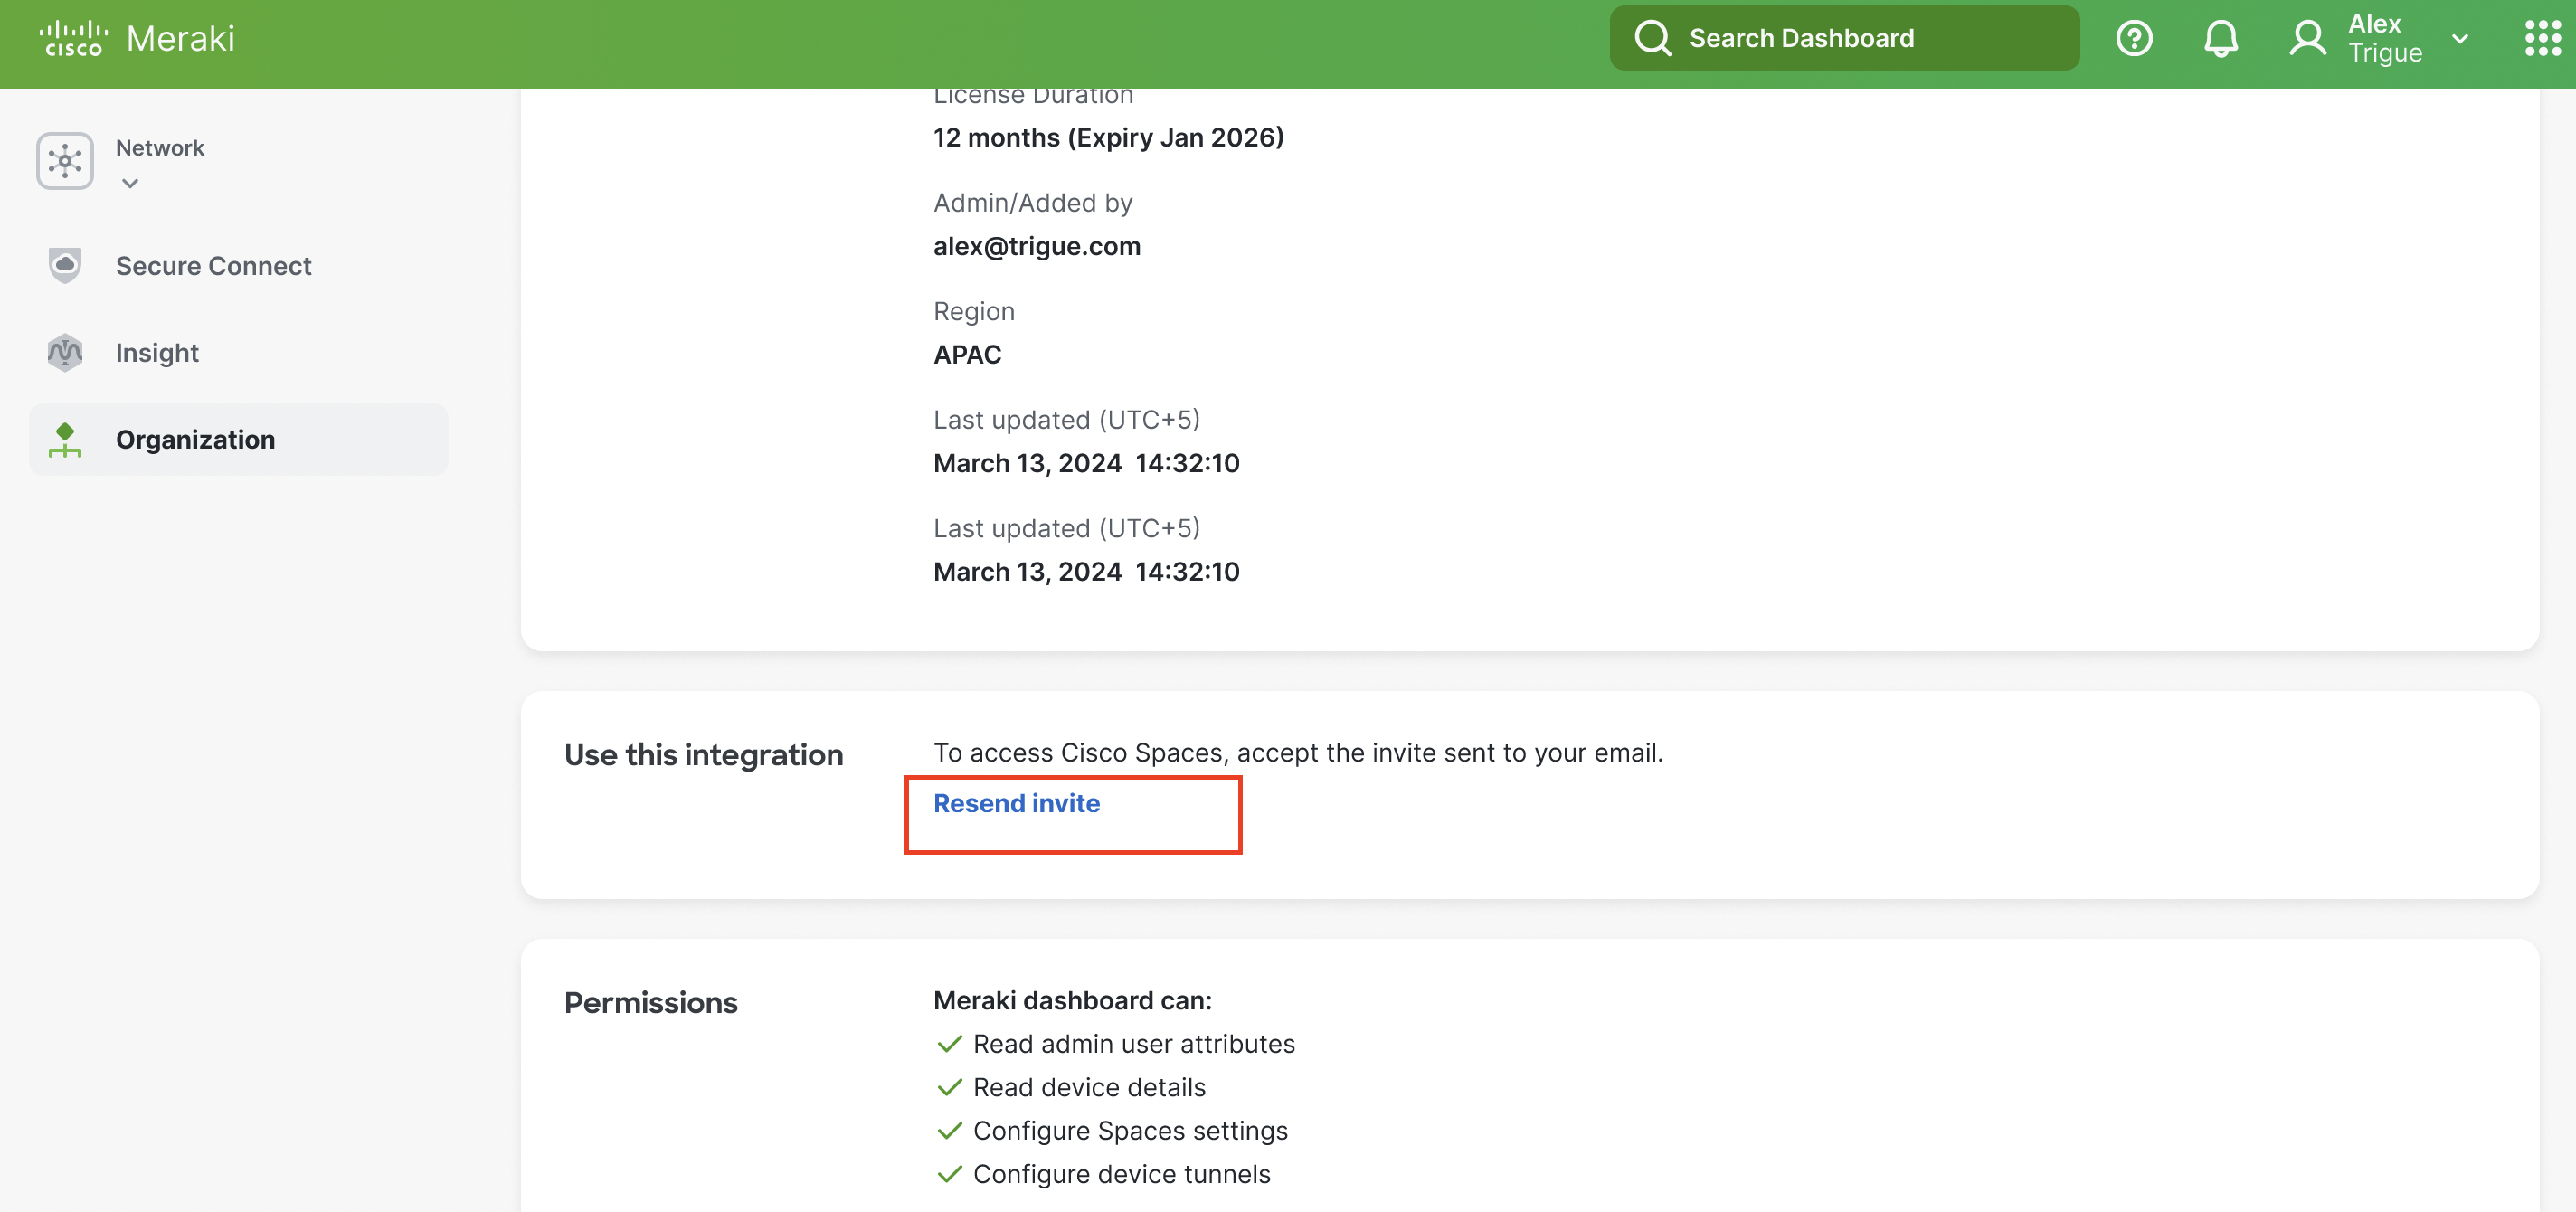This screenshot has width=2576, height=1212.
Task: Select the Network label in sidebar
Action: pos(160,147)
